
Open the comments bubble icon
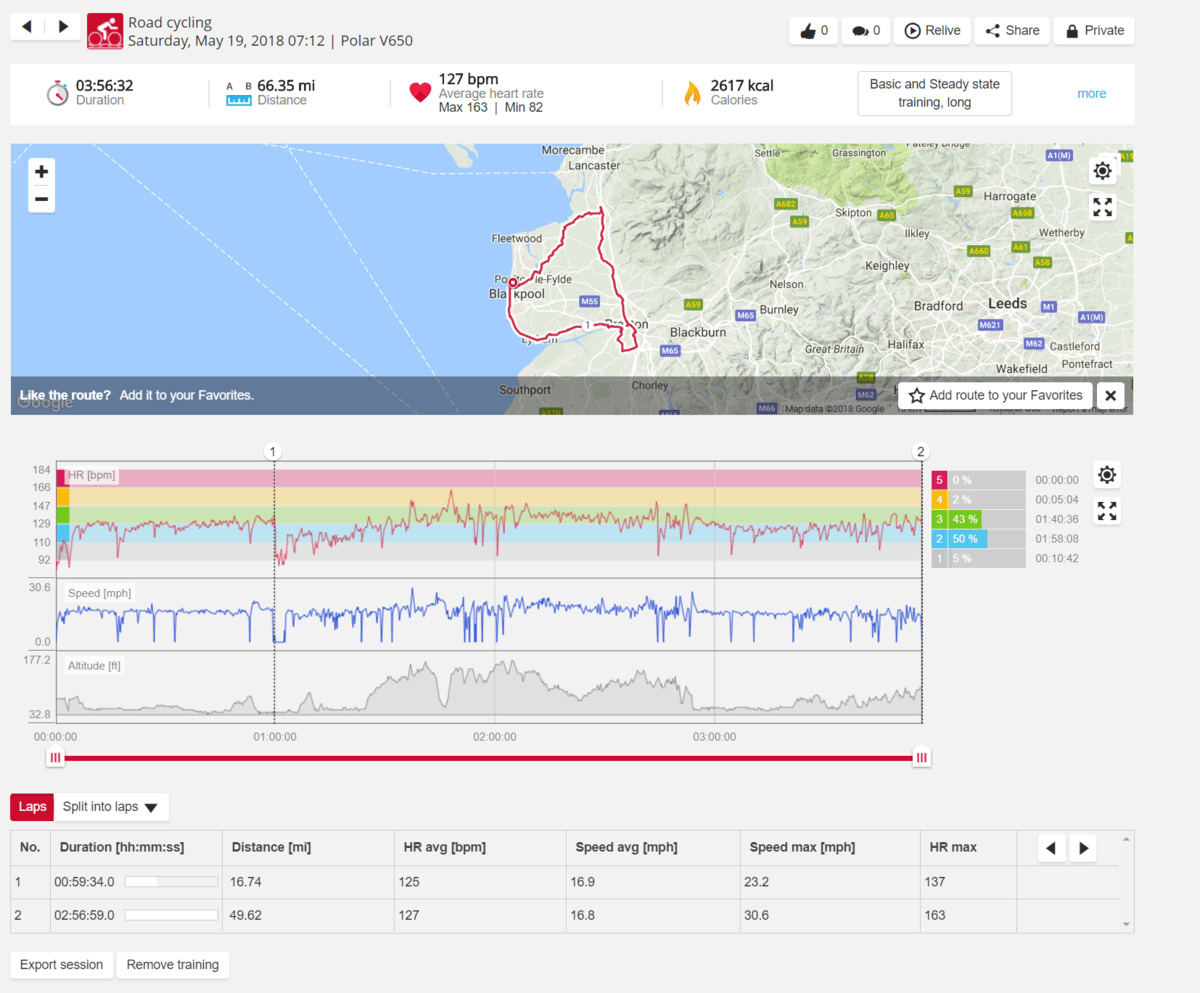pos(866,31)
